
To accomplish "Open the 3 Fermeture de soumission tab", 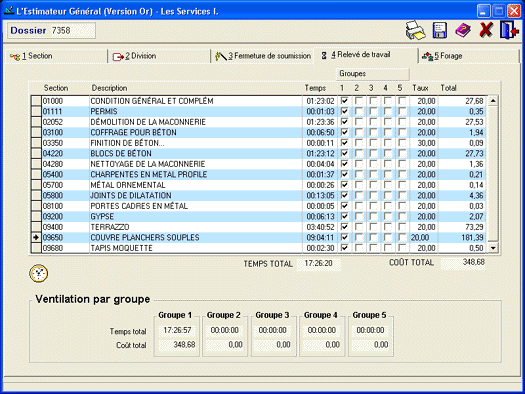I will pos(263,56).
